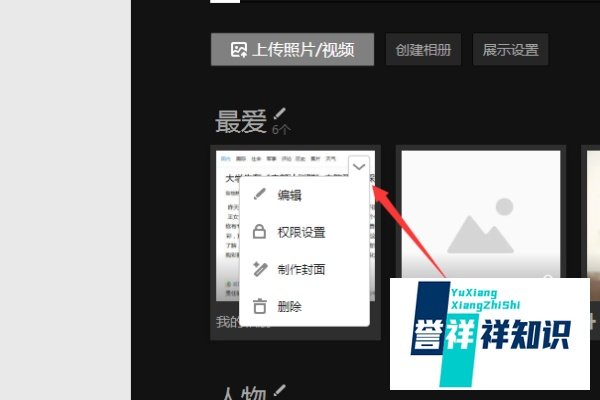Click the 最爱 category heading
The width and height of the screenshot is (600, 400).
pos(241,122)
